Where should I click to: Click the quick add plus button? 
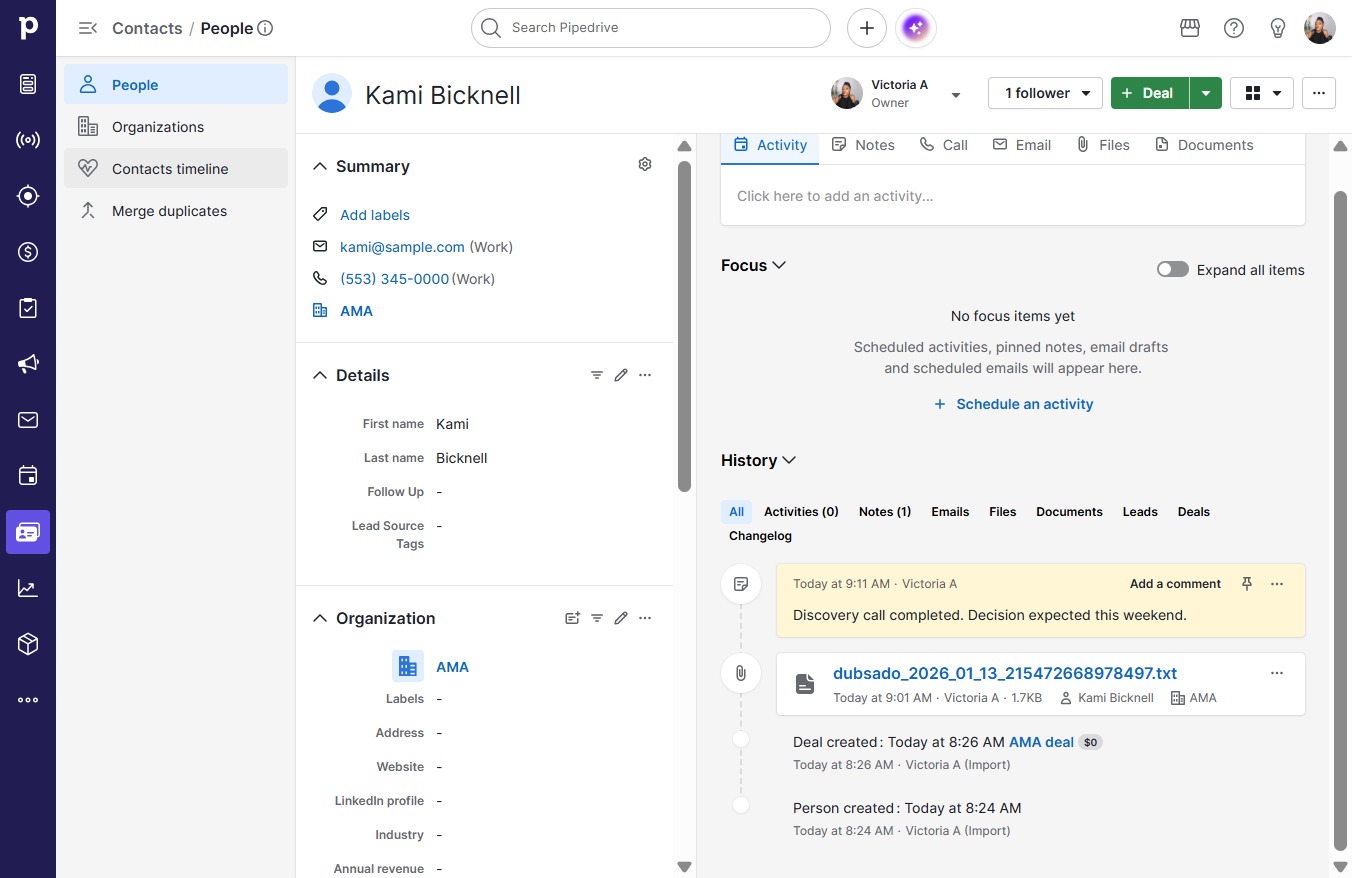click(x=867, y=28)
